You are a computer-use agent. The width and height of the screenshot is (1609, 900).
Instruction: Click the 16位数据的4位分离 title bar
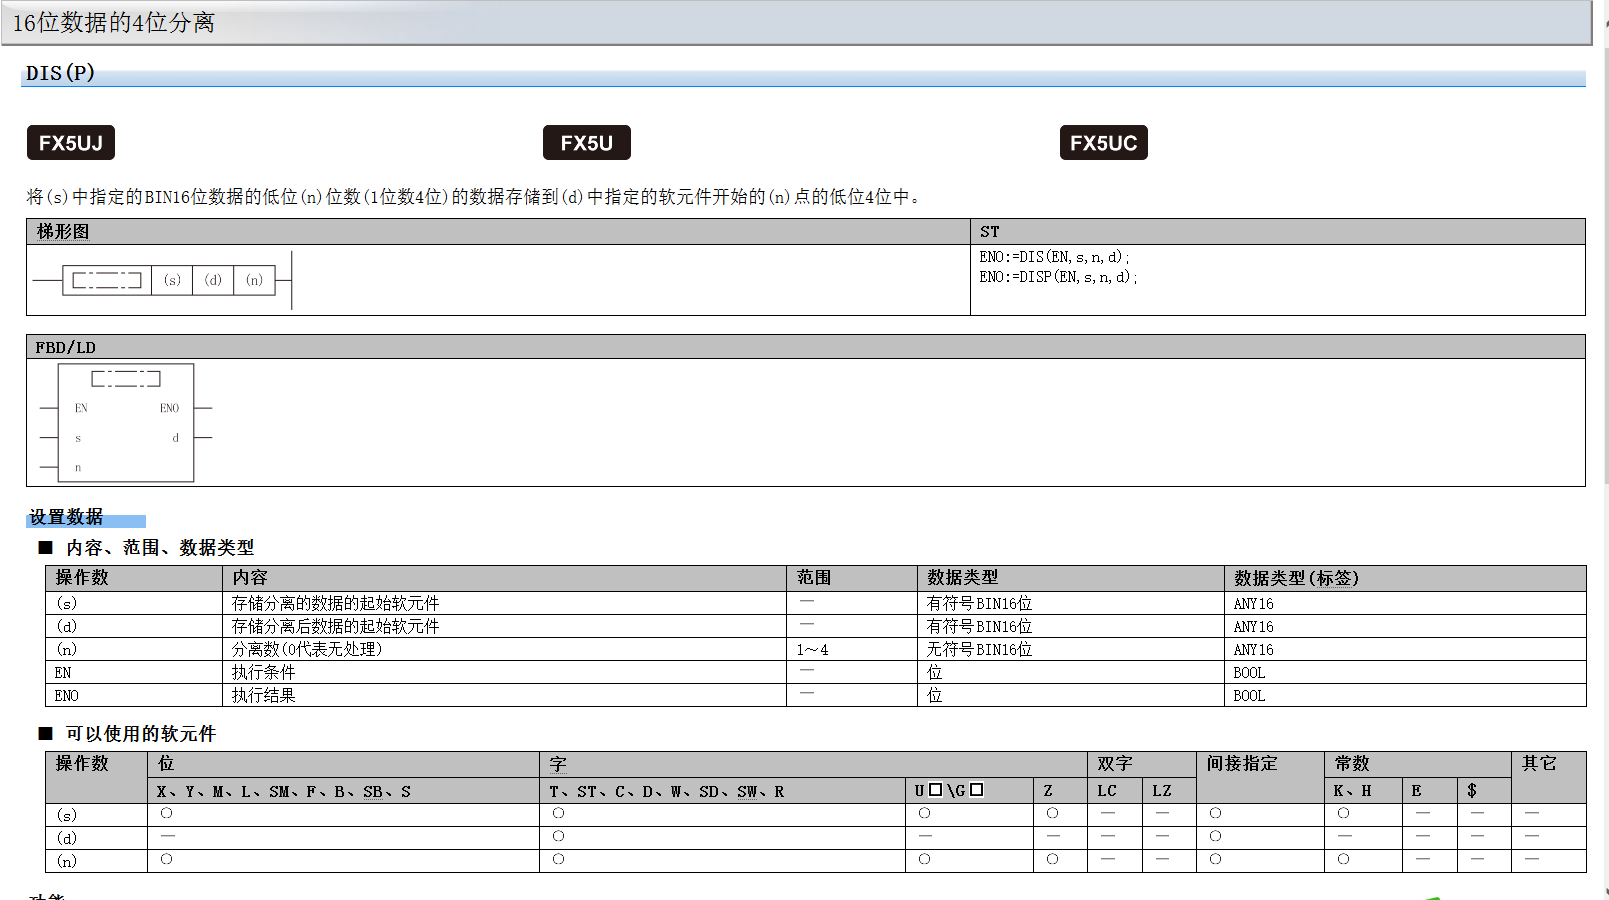point(113,23)
